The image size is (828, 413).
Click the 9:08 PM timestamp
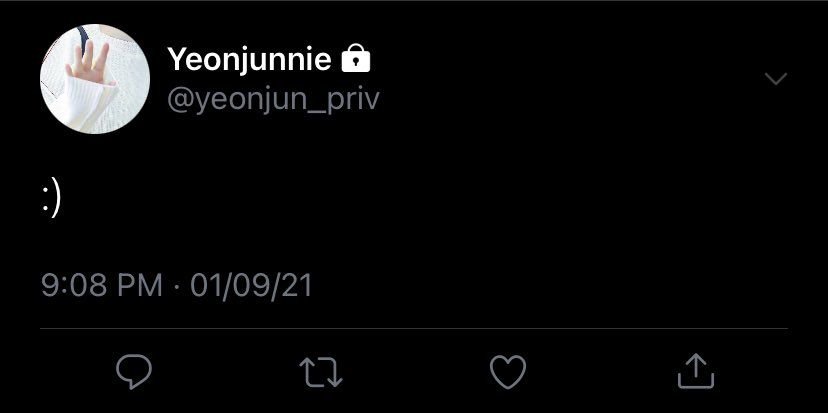point(101,286)
